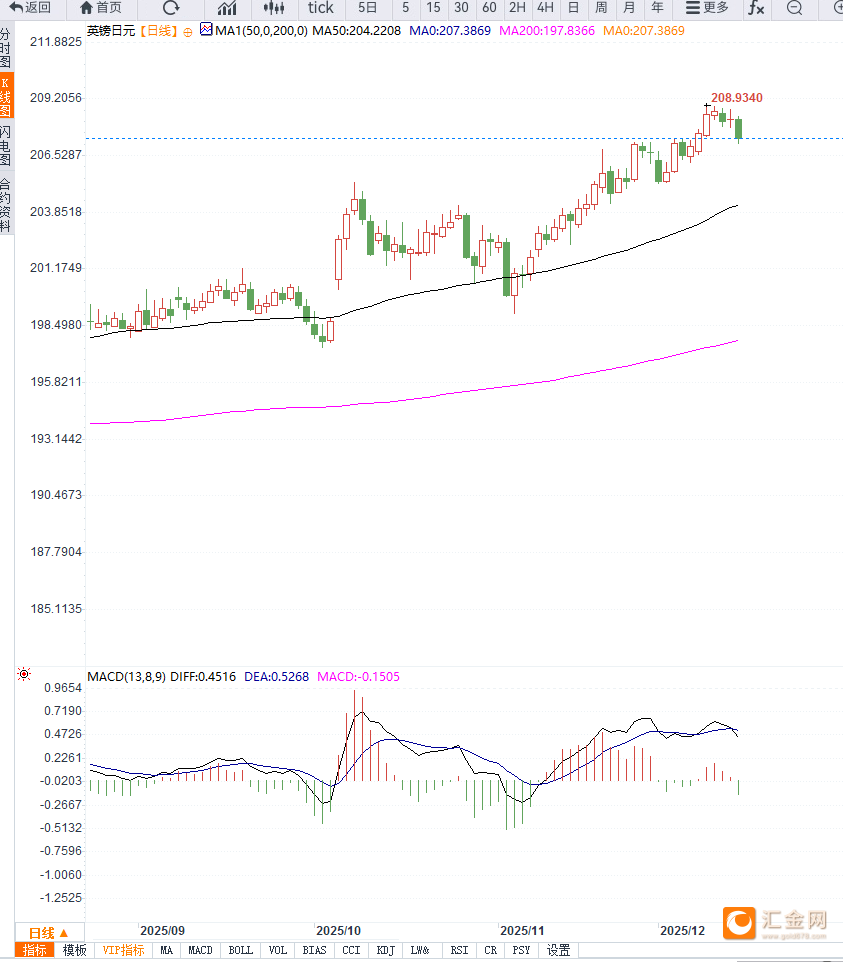The height and width of the screenshot is (962, 843).
Task: Click the 汇金网 logo link
Action: 778,920
